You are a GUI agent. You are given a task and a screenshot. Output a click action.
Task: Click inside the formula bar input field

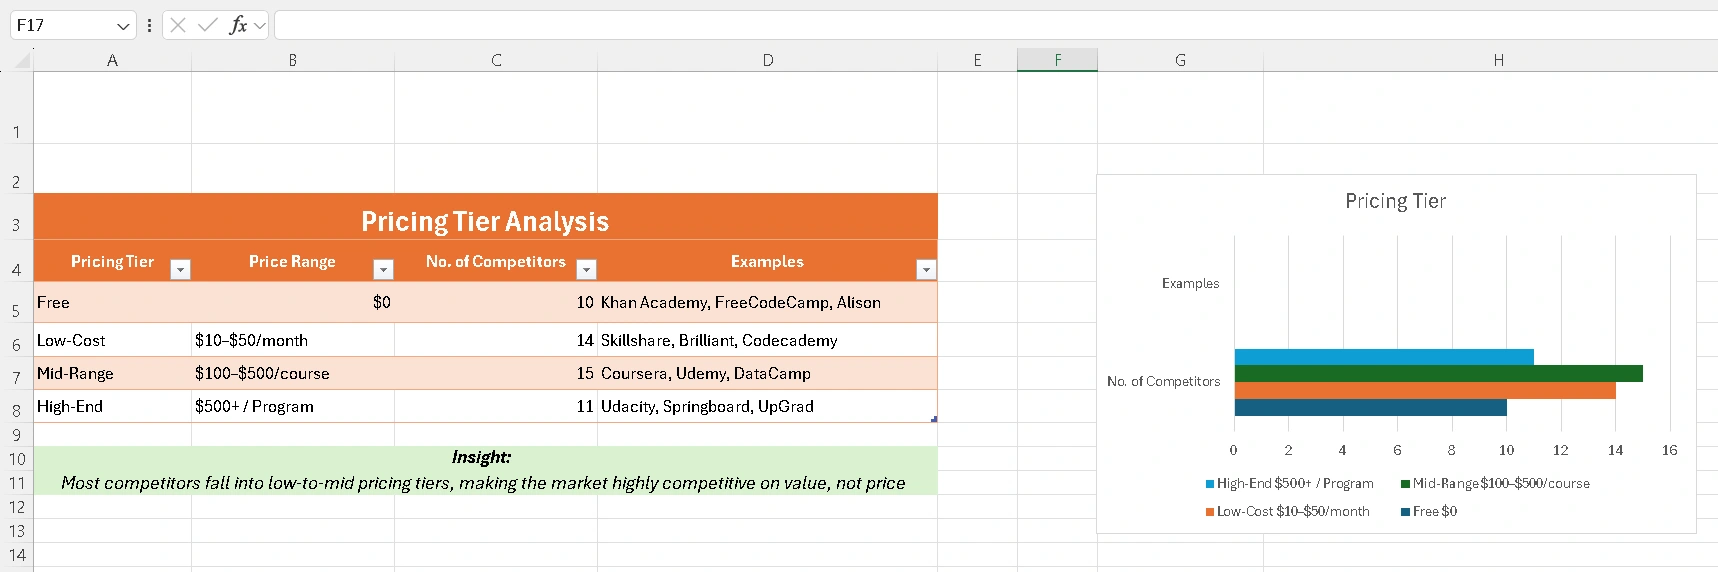[990, 25]
